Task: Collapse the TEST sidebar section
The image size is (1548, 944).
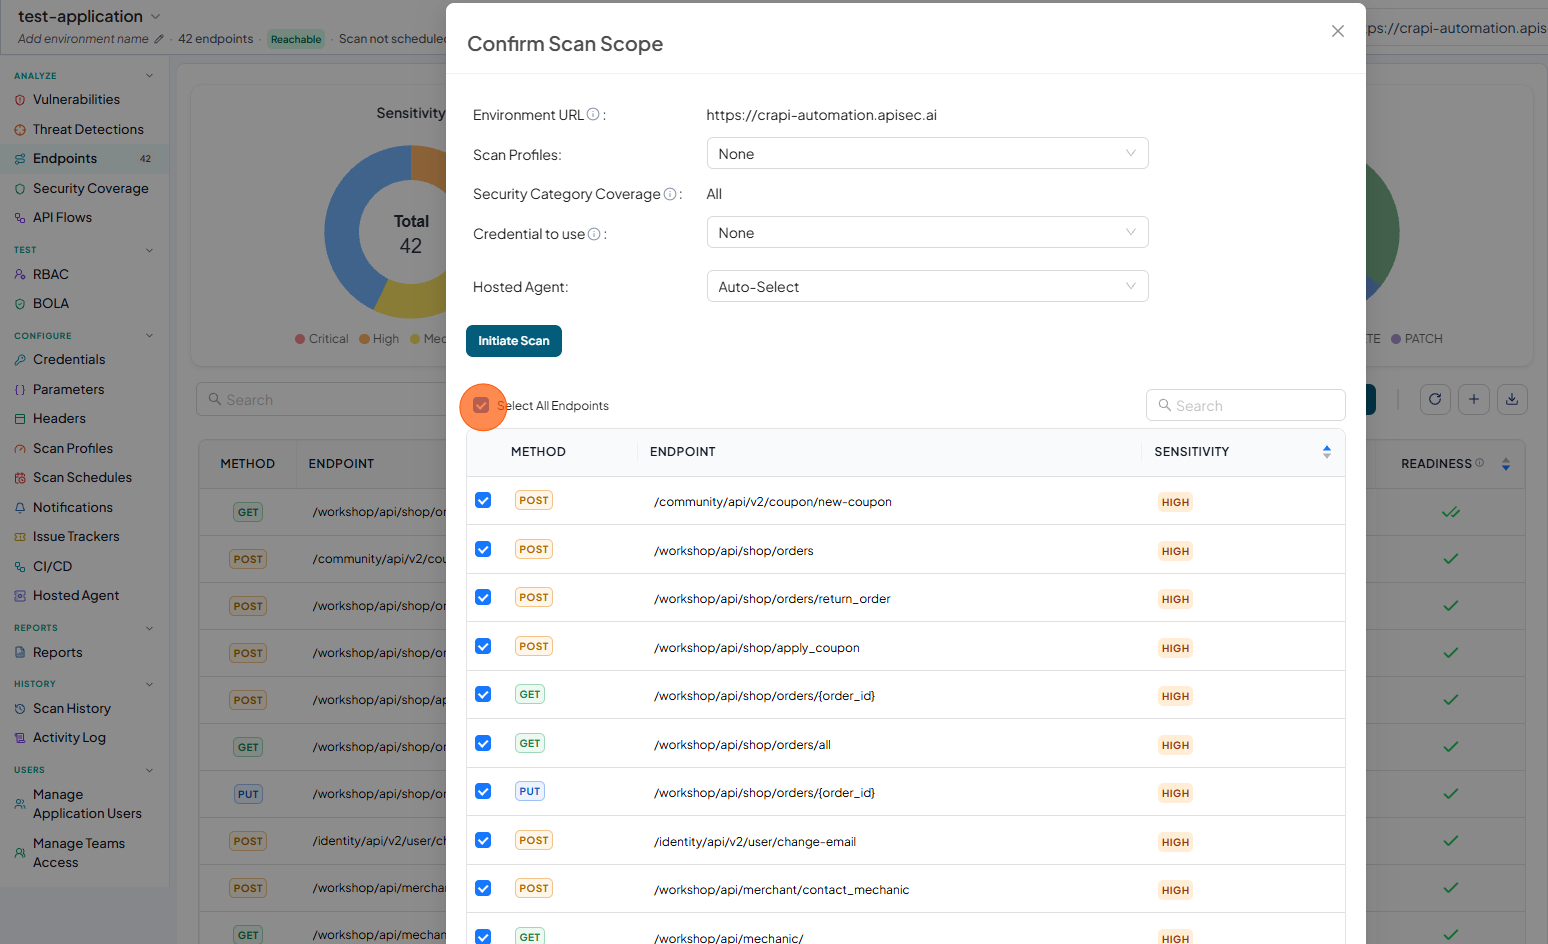Action: (149, 250)
